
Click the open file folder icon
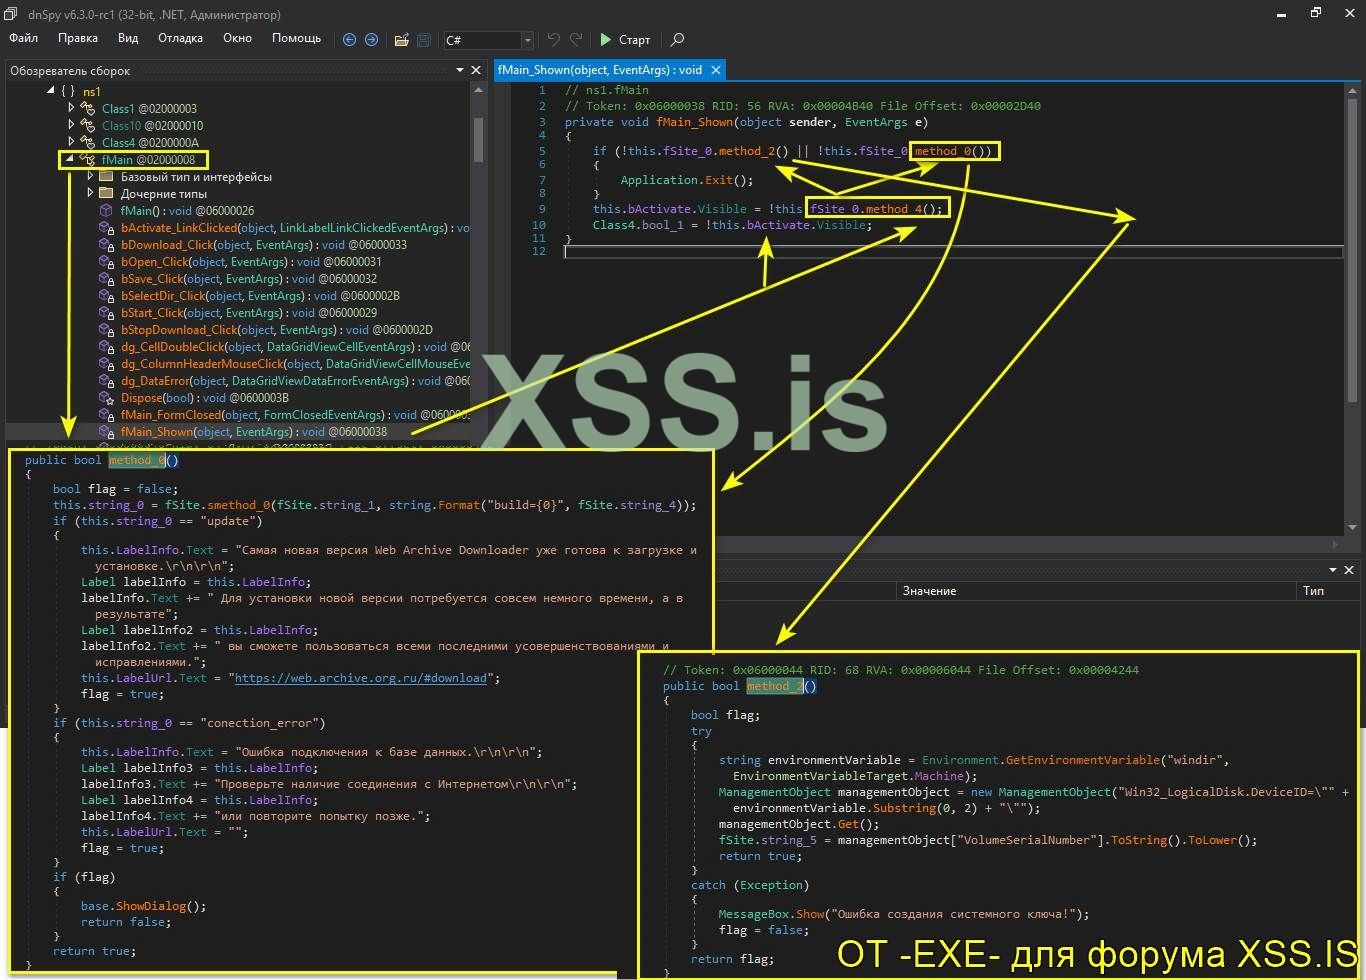[x=401, y=40]
